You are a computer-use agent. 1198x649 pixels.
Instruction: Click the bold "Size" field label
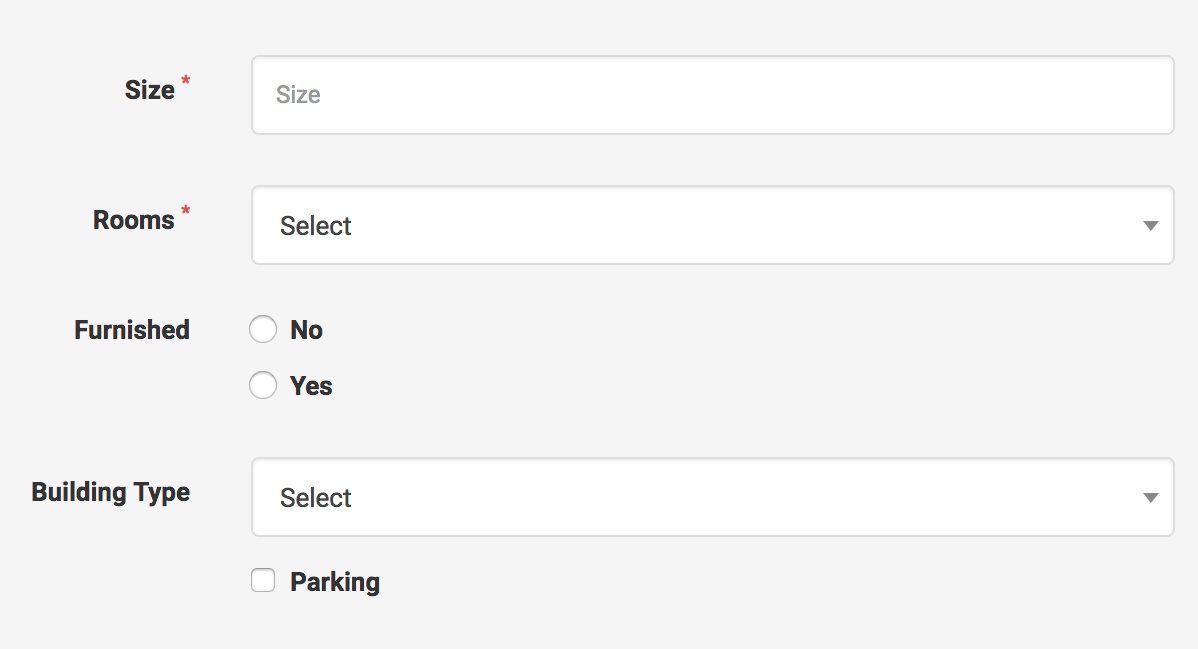150,90
